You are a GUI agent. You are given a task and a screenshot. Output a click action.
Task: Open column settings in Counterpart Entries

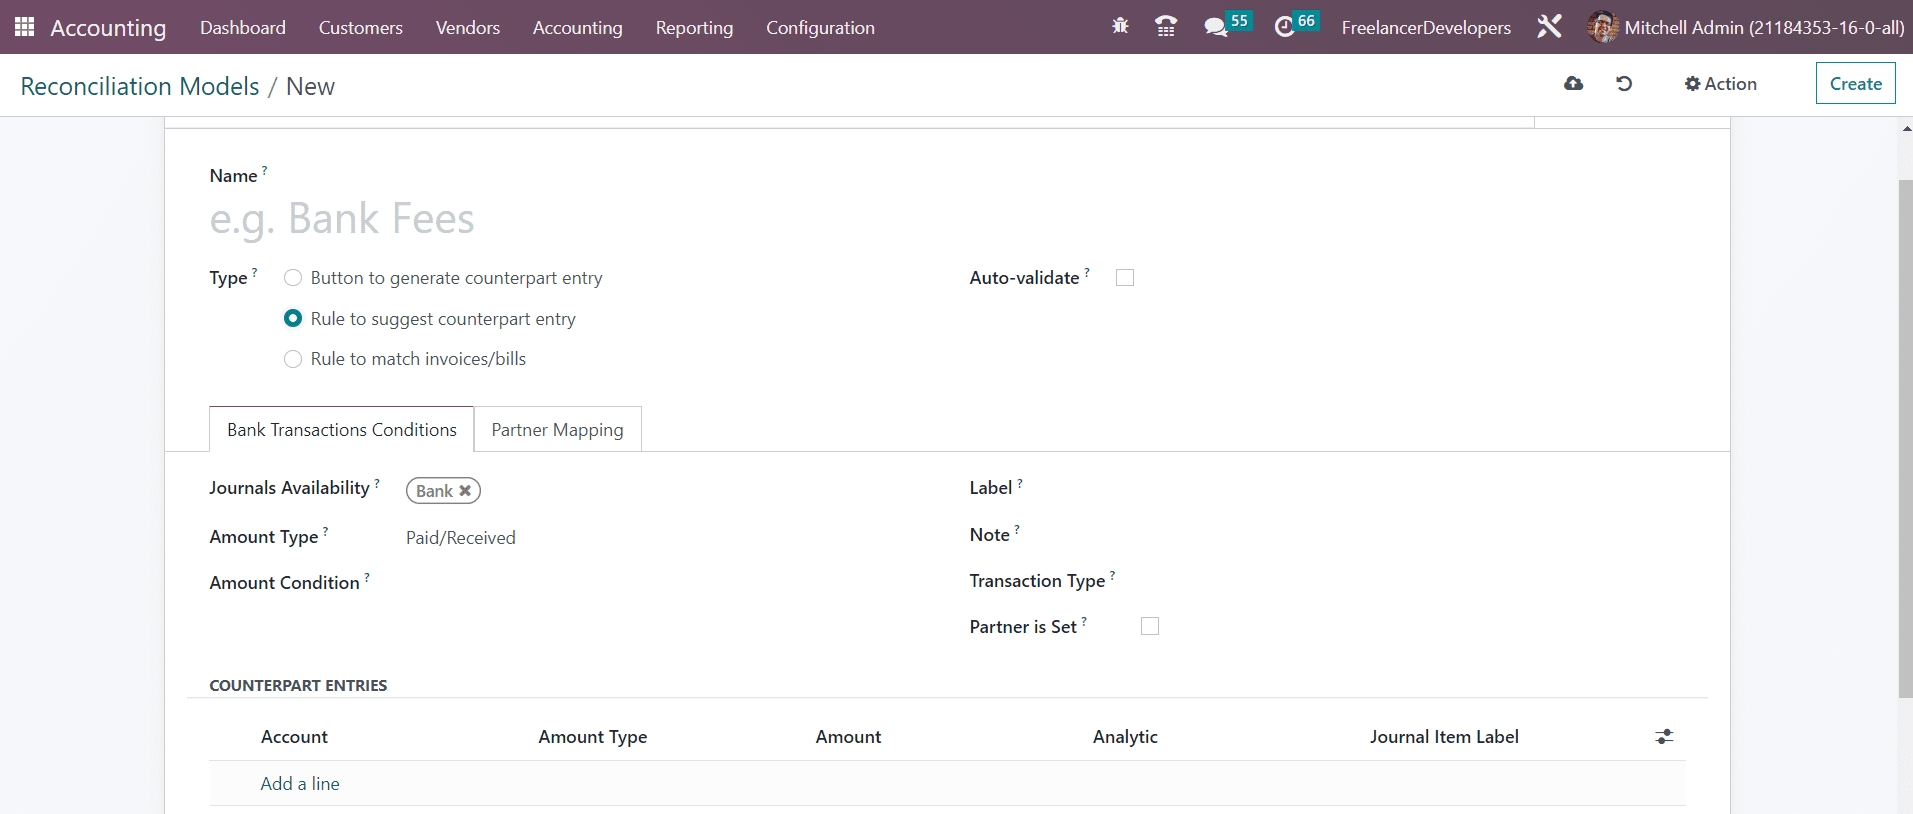pyautogui.click(x=1664, y=737)
